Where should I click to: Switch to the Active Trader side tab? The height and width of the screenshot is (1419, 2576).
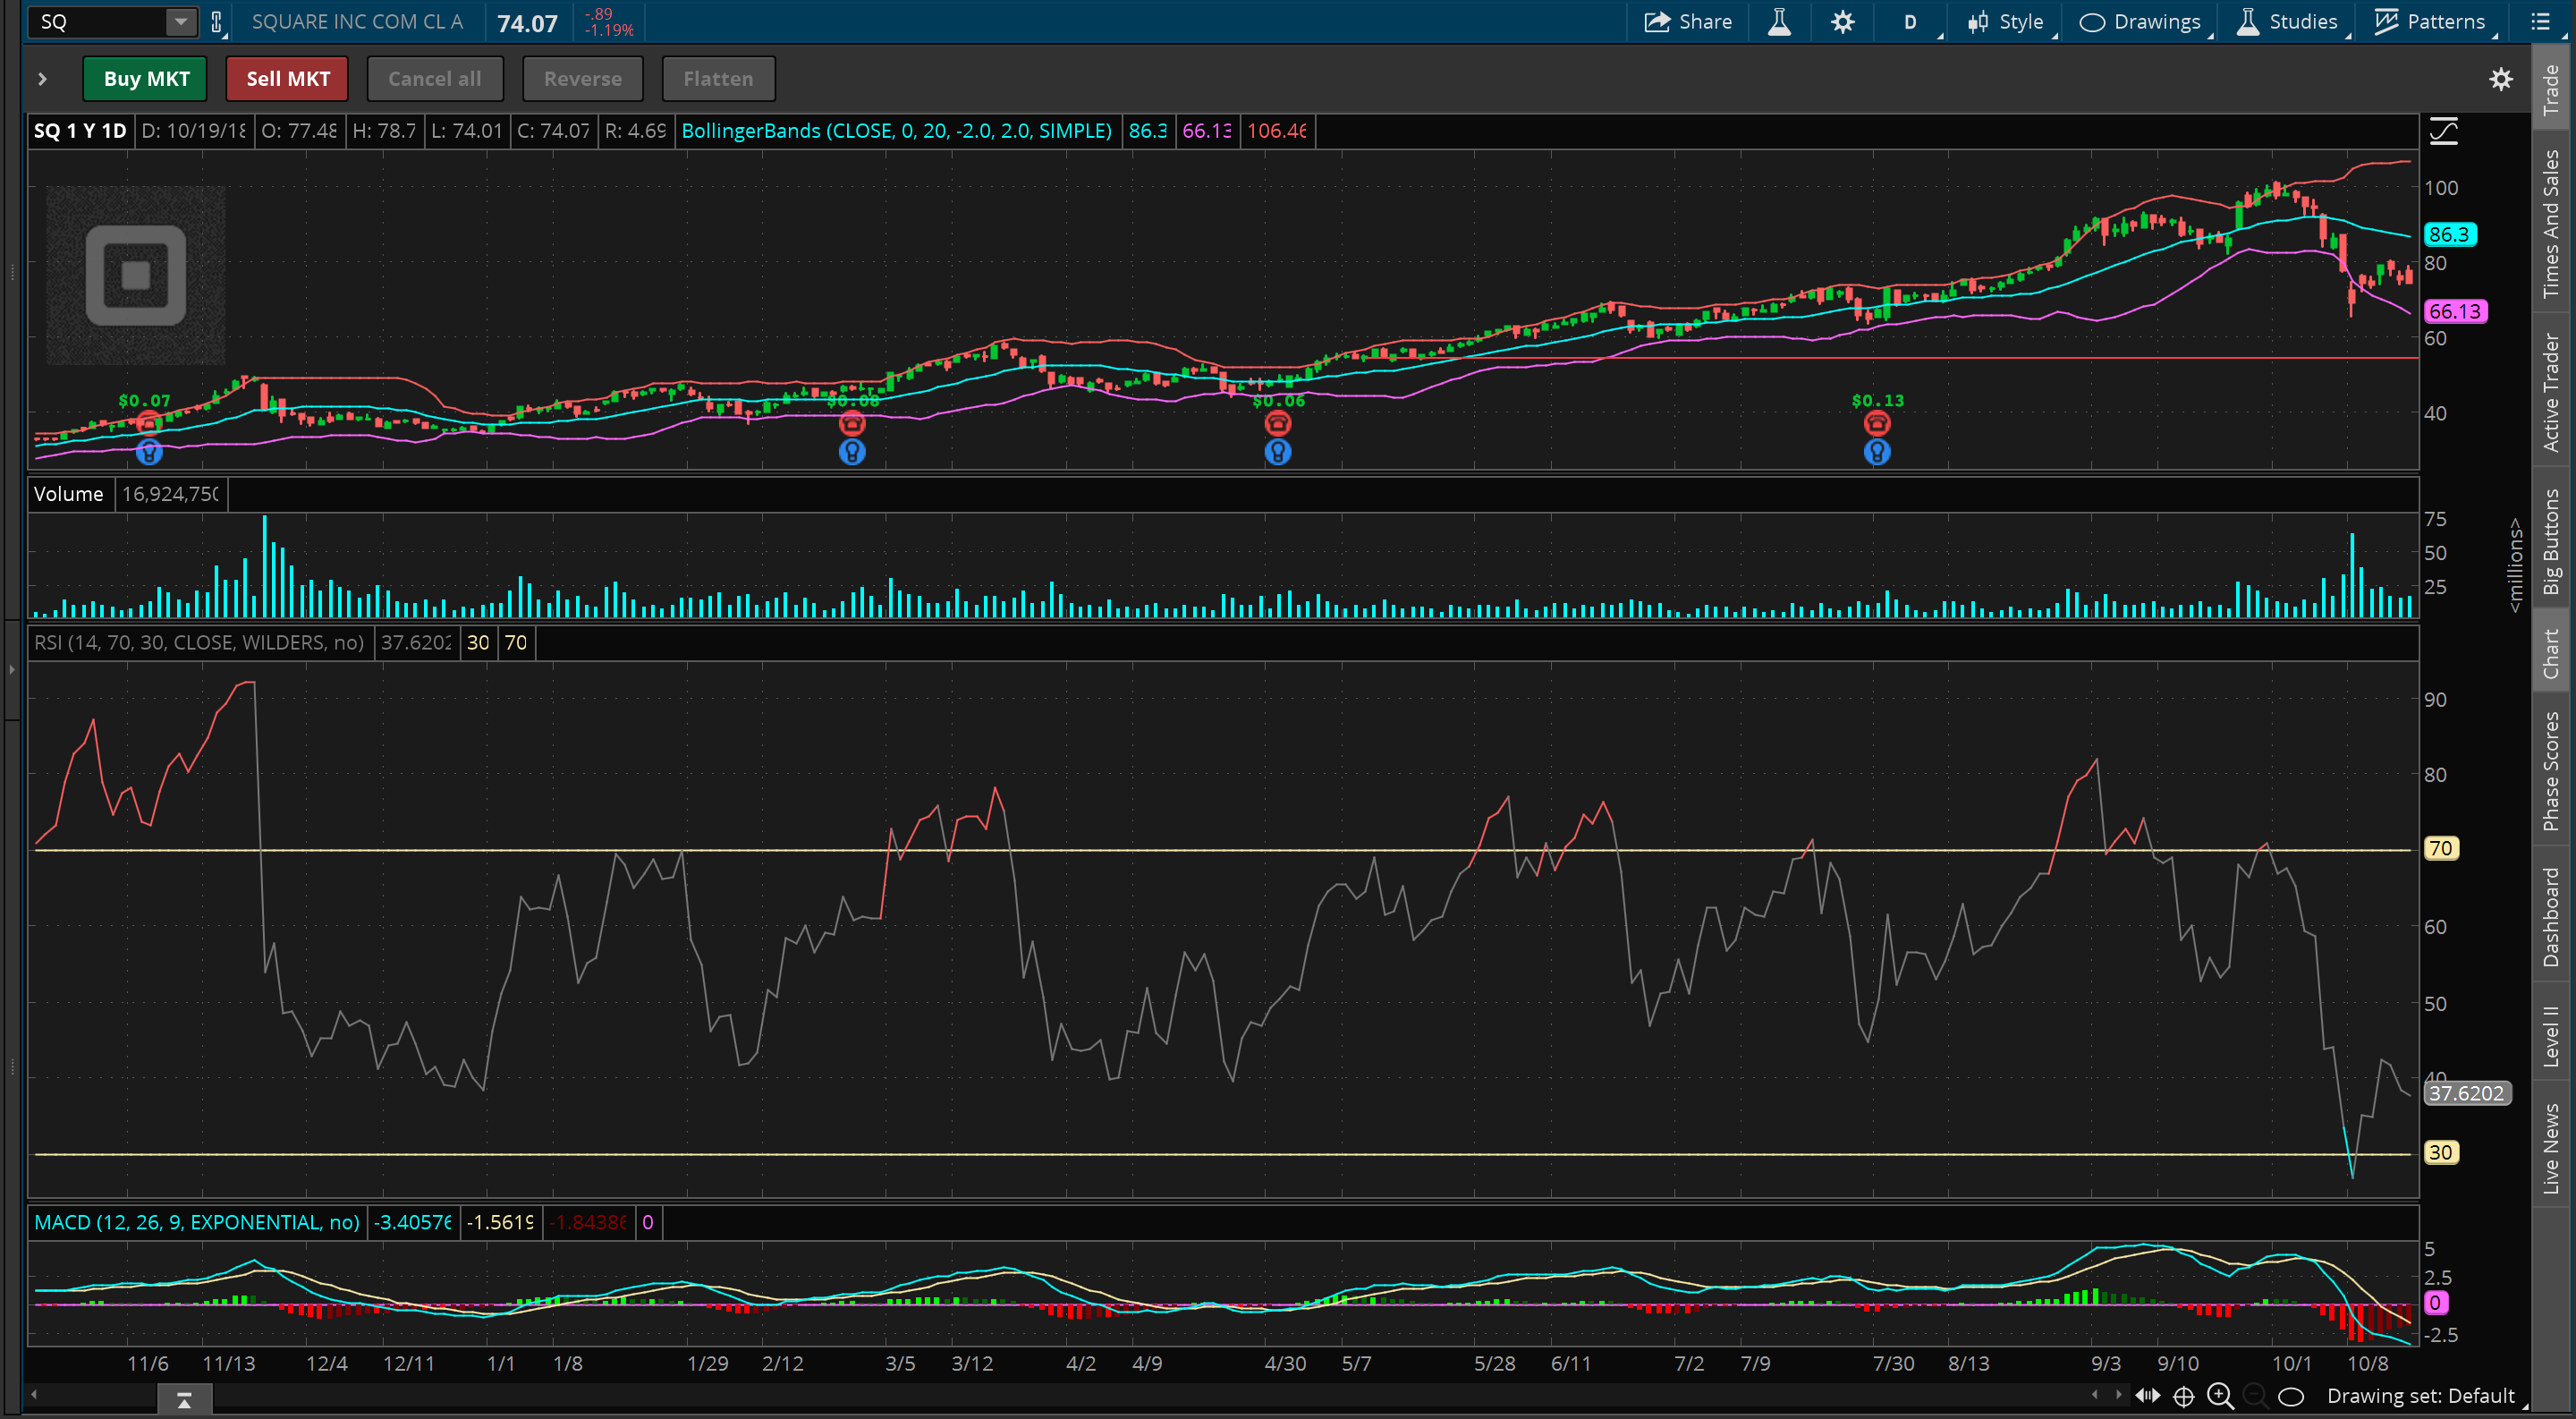(x=2552, y=392)
